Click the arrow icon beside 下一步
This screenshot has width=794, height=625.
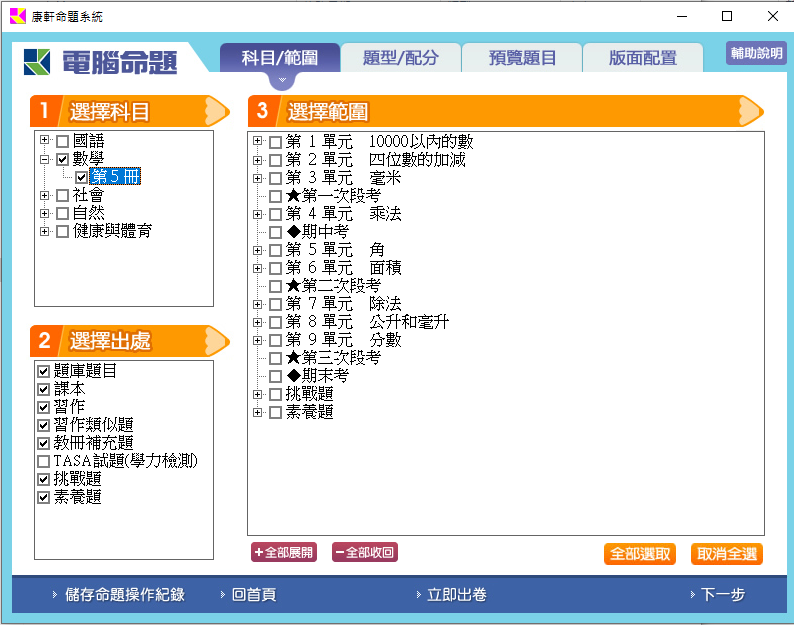pos(691,595)
